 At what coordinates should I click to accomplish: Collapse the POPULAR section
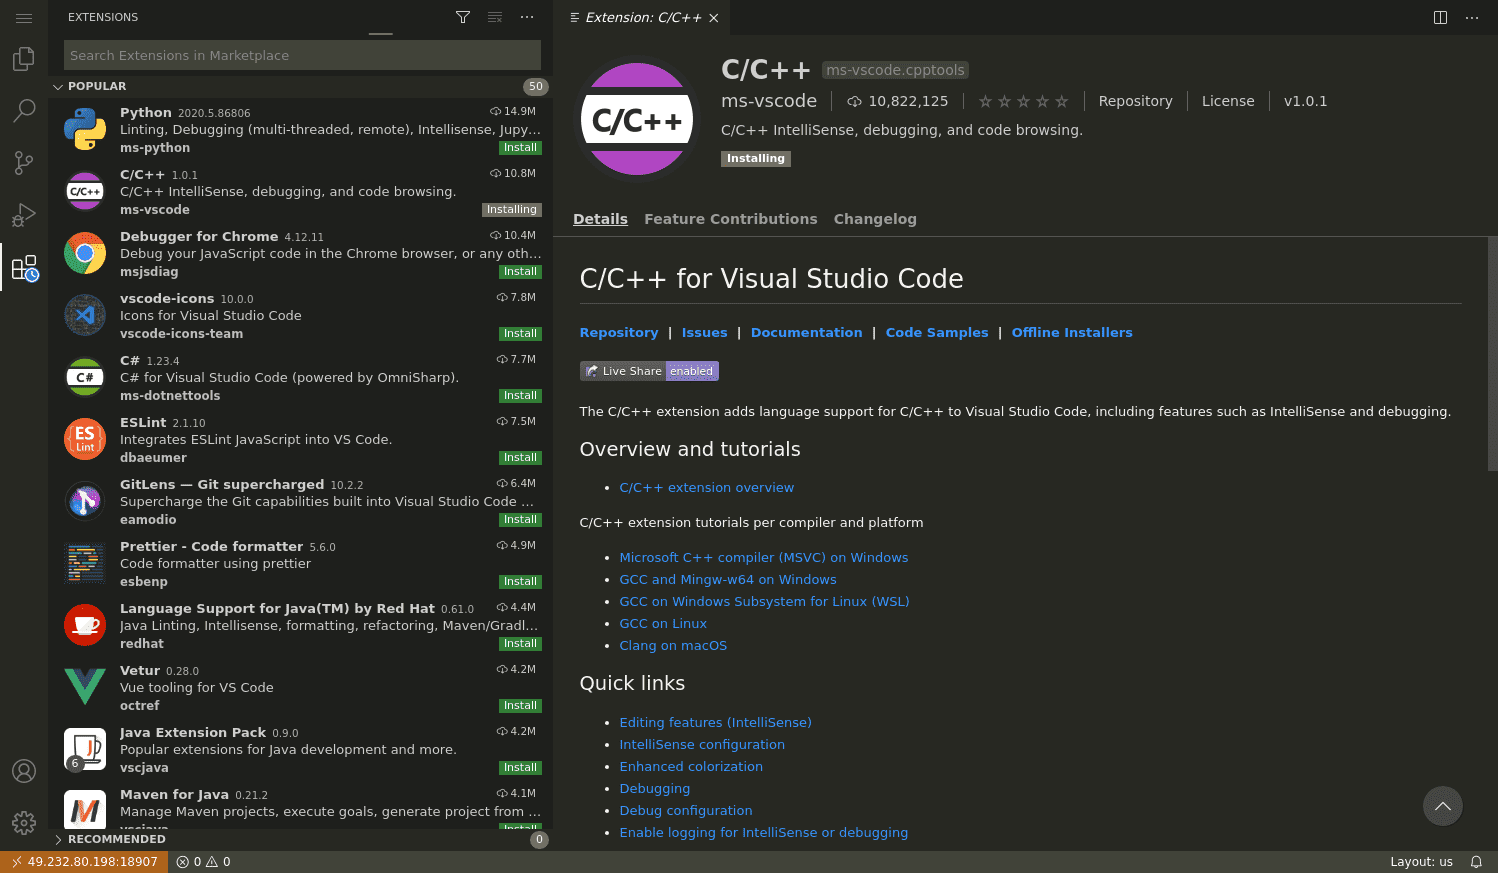(300, 86)
